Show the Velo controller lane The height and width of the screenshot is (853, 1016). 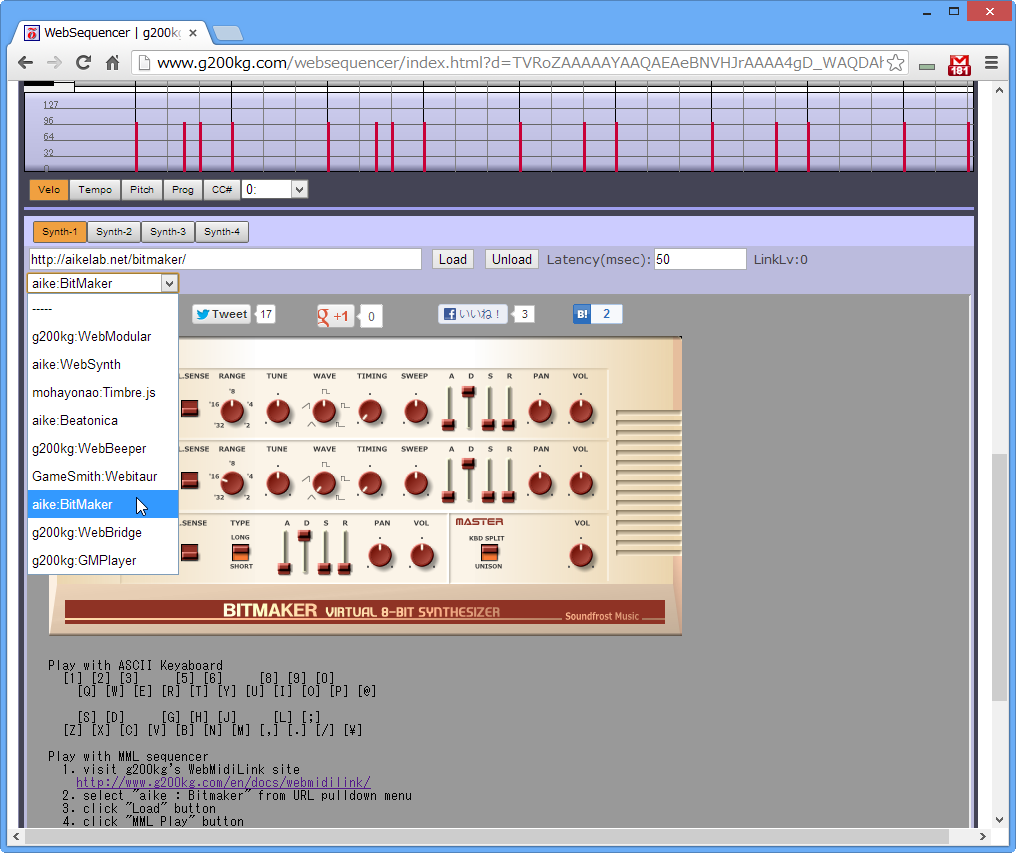click(49, 189)
